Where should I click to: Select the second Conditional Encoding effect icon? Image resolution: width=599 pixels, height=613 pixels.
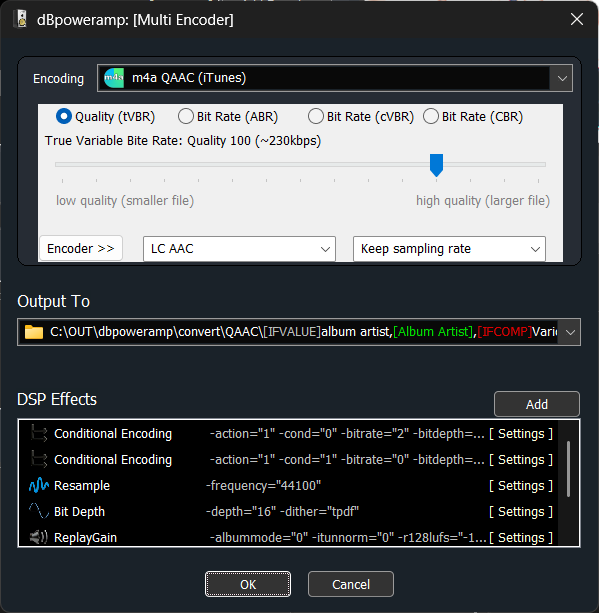pos(39,459)
